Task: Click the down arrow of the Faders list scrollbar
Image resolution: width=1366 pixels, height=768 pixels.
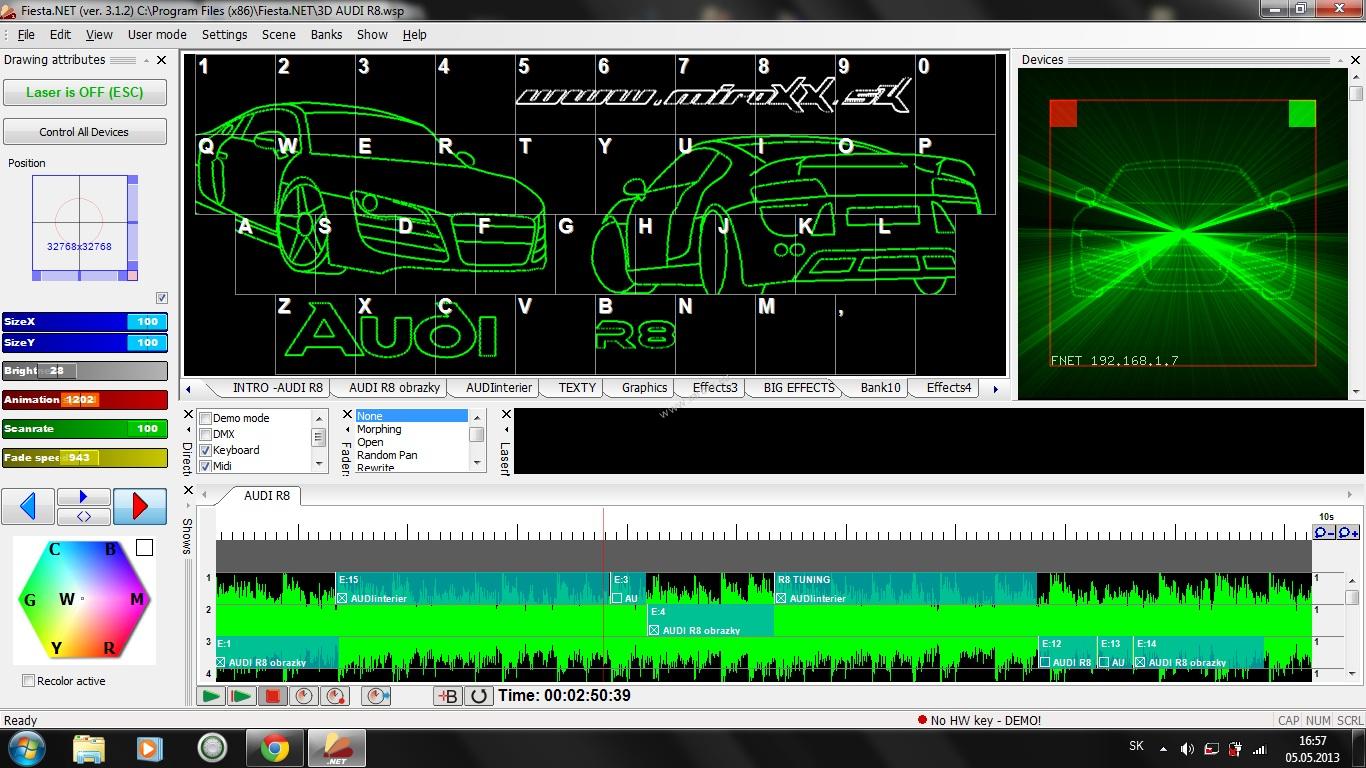Action: coord(477,464)
